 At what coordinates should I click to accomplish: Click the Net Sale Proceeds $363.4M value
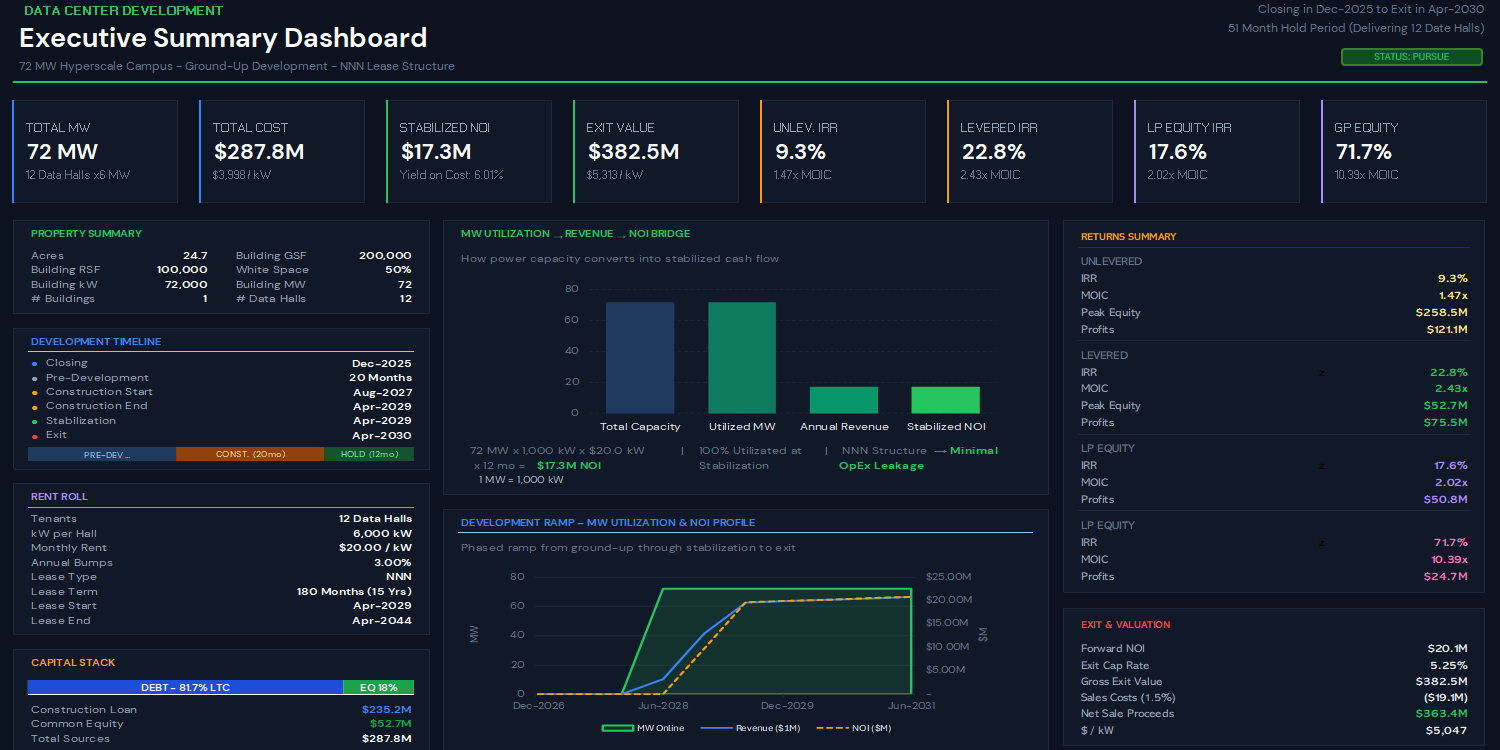pos(1441,713)
